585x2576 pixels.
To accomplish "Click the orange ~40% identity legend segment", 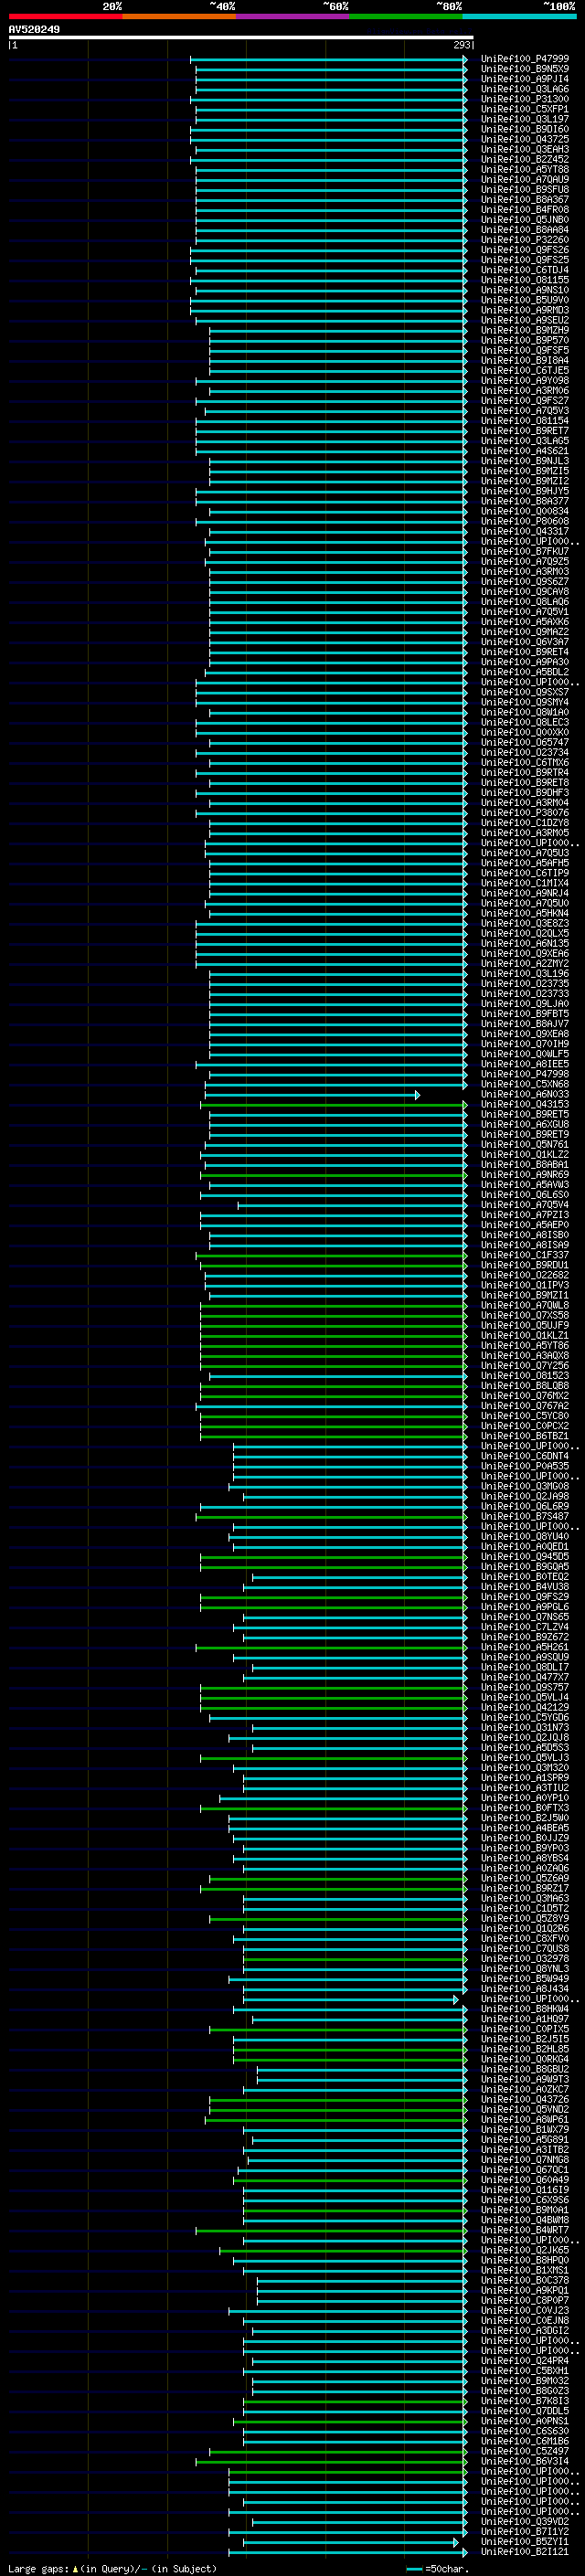I will pos(179,16).
